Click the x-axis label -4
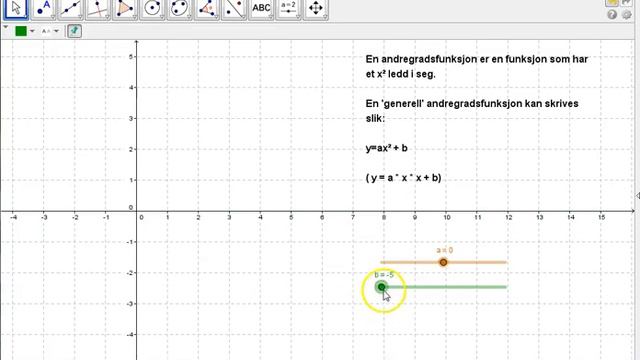 coord(13,218)
